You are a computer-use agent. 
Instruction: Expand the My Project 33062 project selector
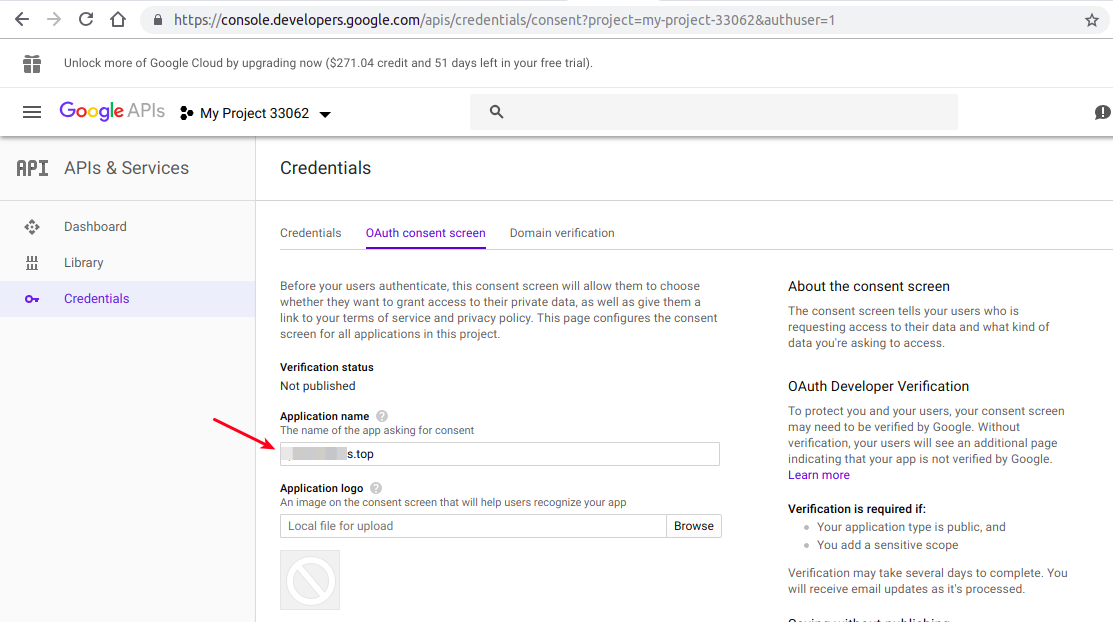click(255, 114)
